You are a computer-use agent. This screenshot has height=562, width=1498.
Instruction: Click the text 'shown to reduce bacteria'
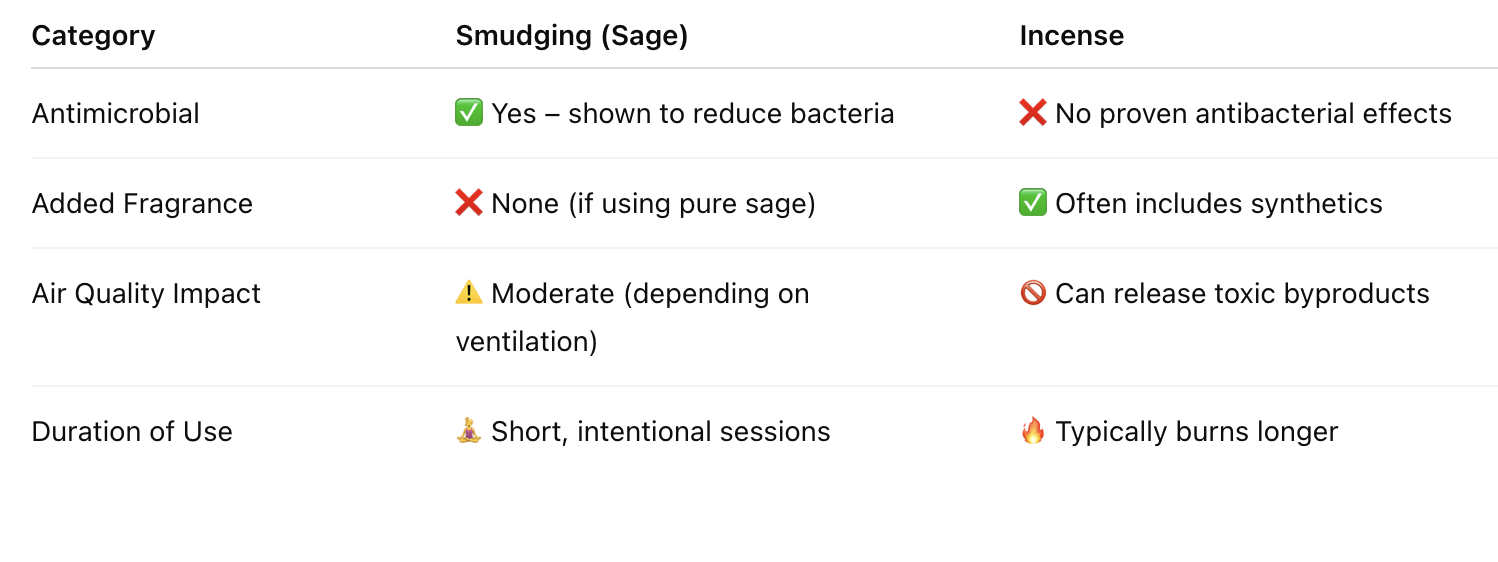[730, 114]
